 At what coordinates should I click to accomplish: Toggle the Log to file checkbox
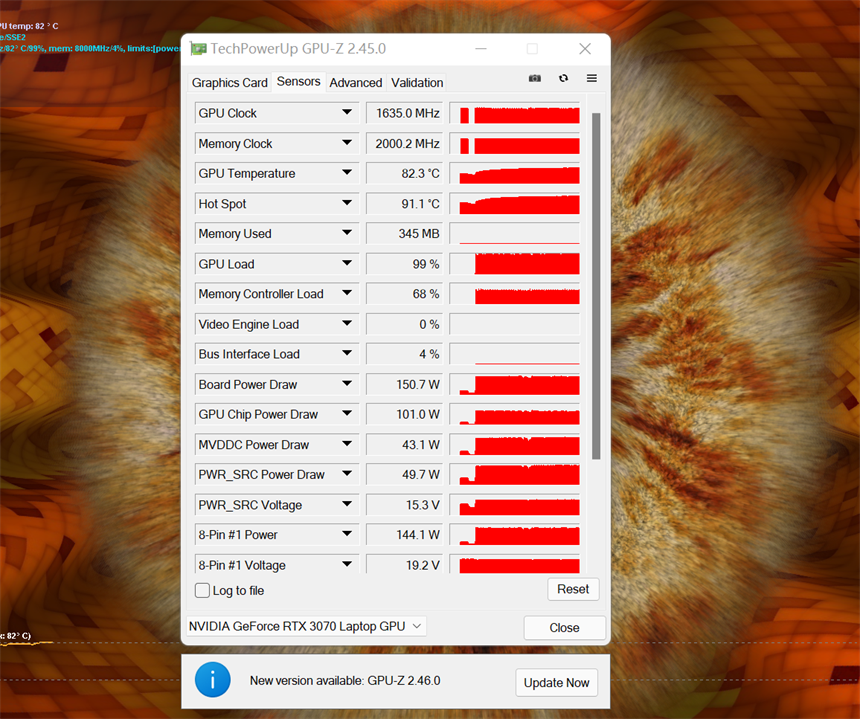pos(202,590)
